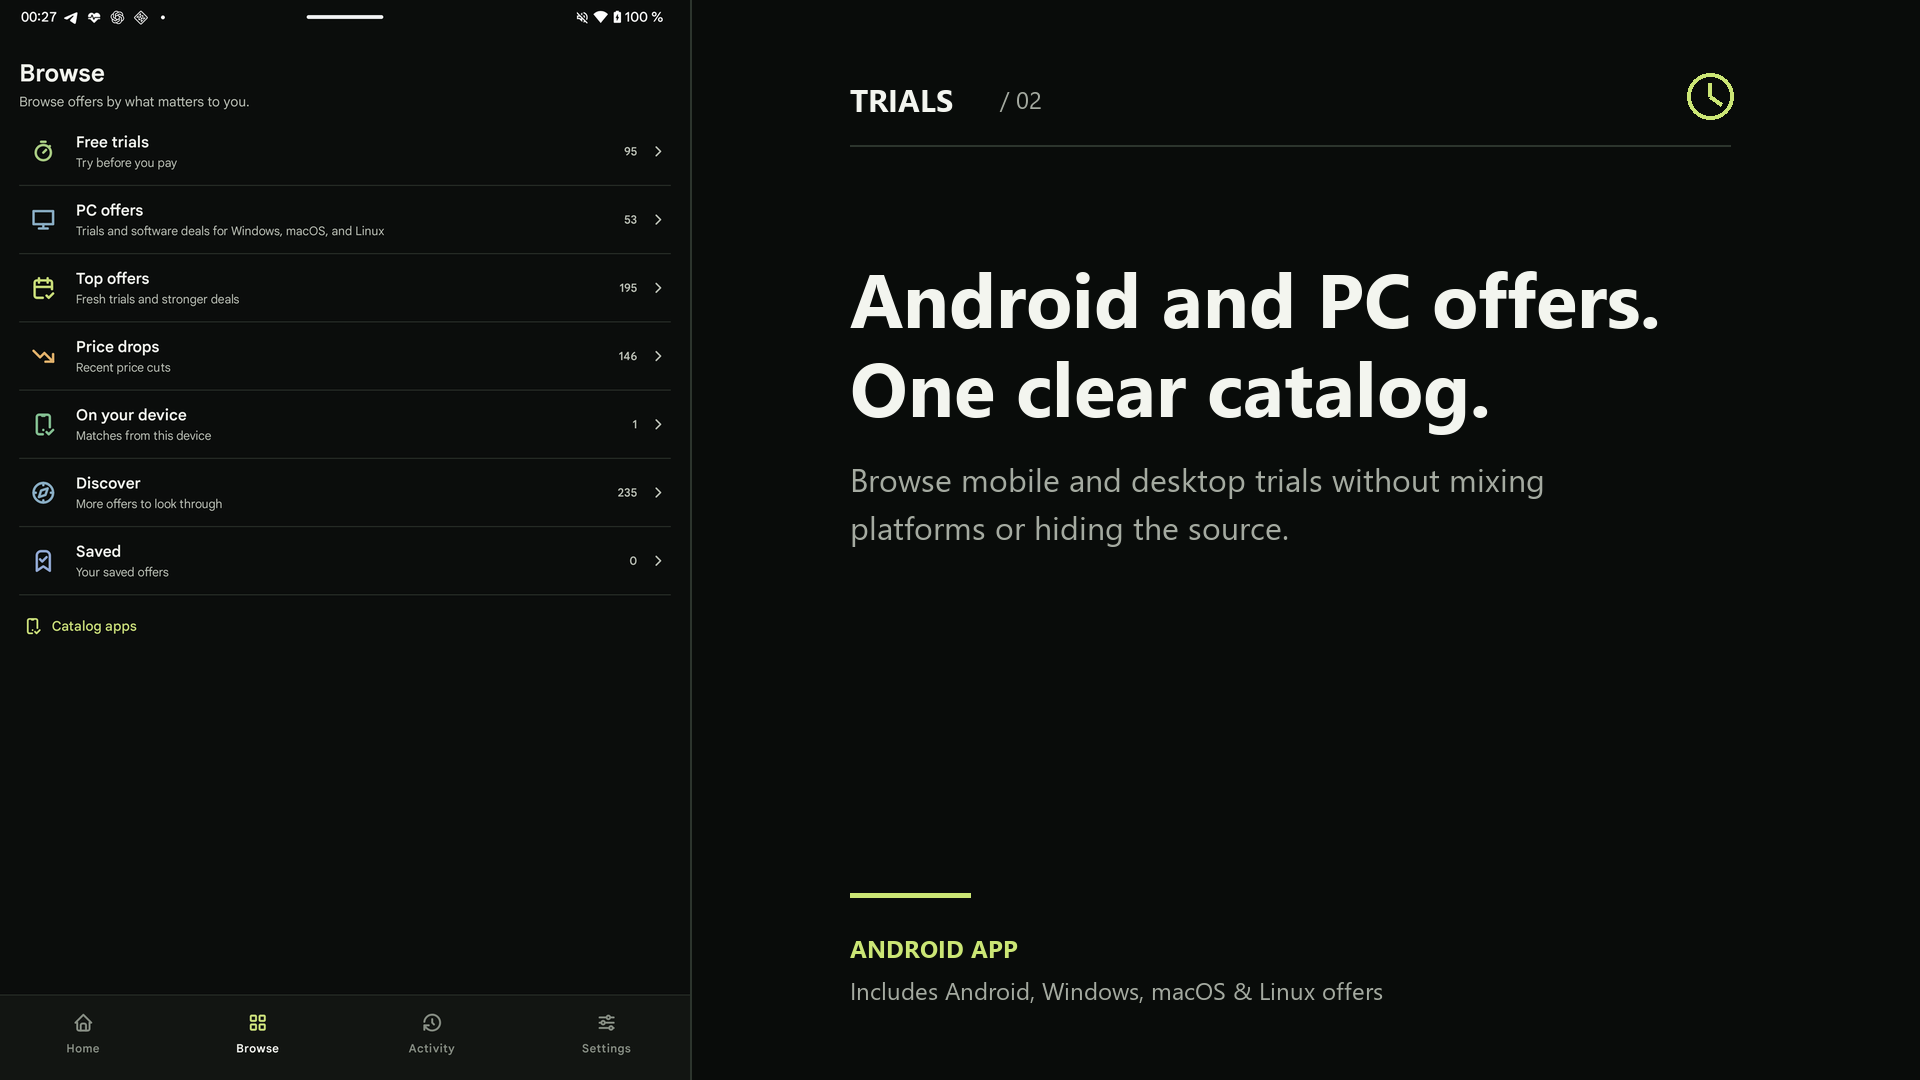
Task: Tap the status bar drag handle
Action: coord(345,17)
